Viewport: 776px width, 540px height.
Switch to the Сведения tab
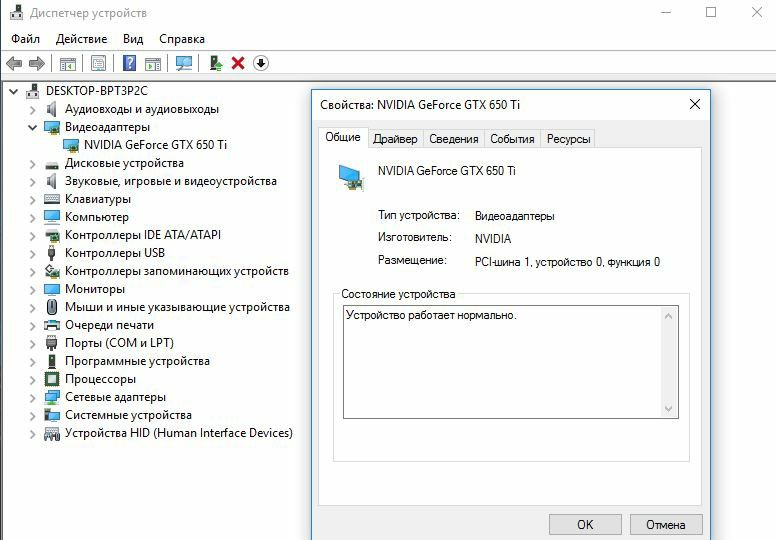pos(453,139)
